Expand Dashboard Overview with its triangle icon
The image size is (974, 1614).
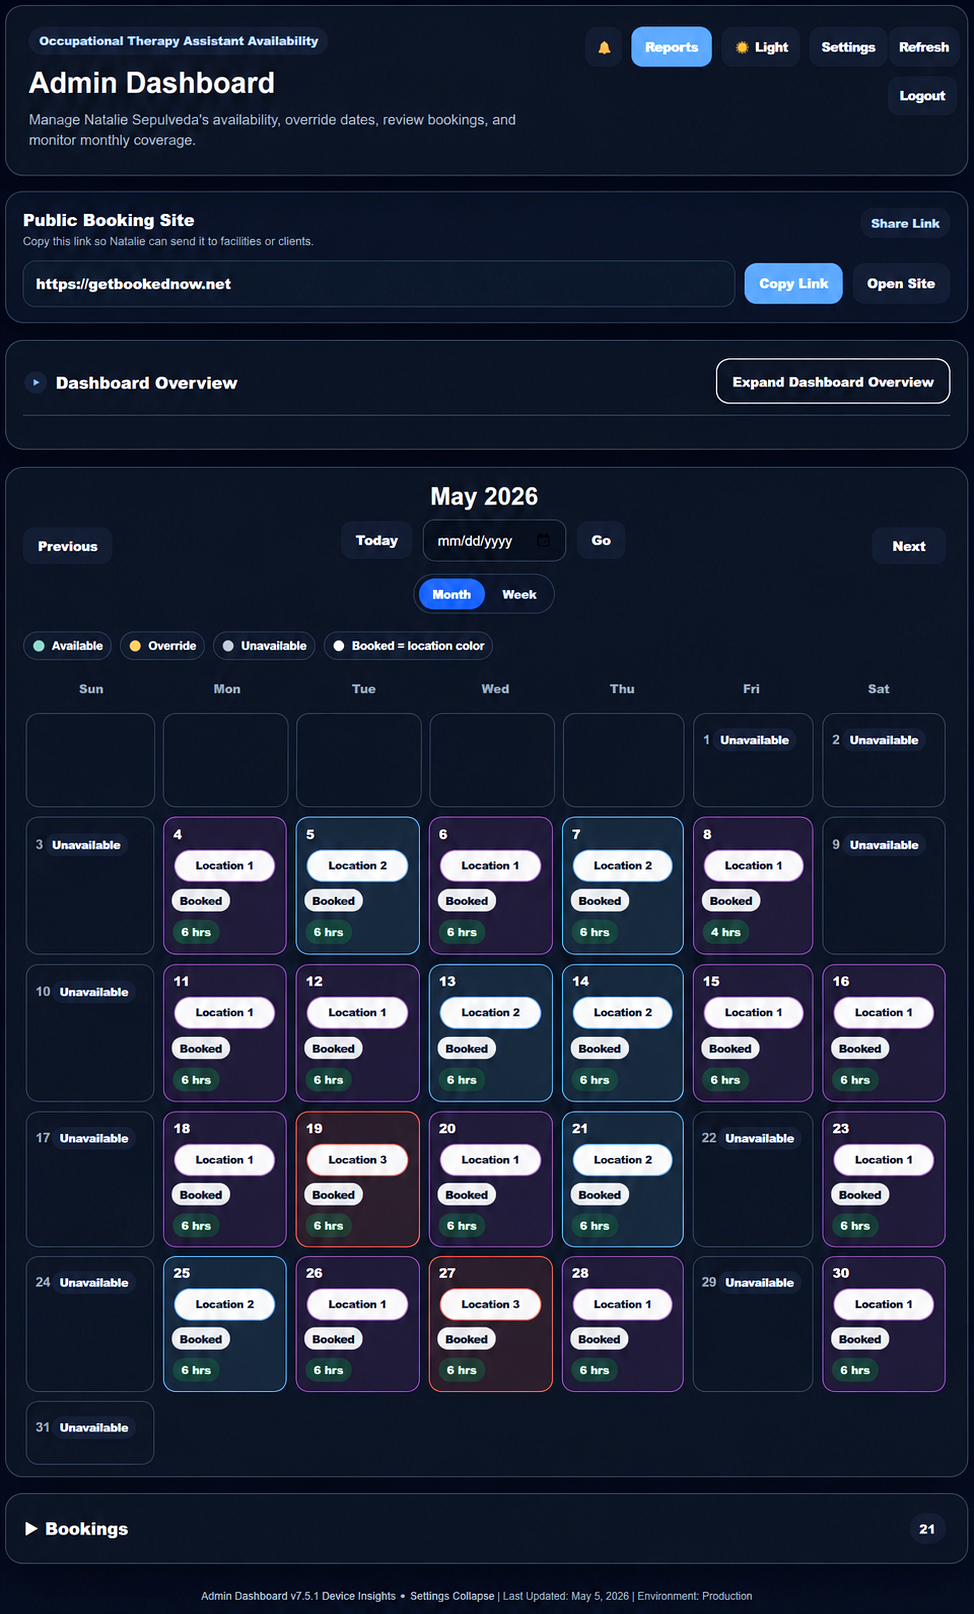pos(36,382)
